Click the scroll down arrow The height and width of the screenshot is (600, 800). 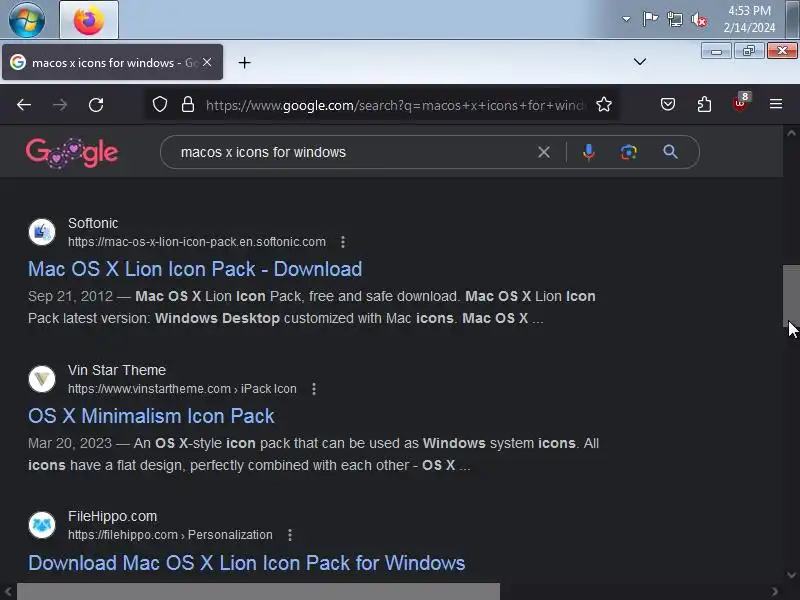point(791,575)
